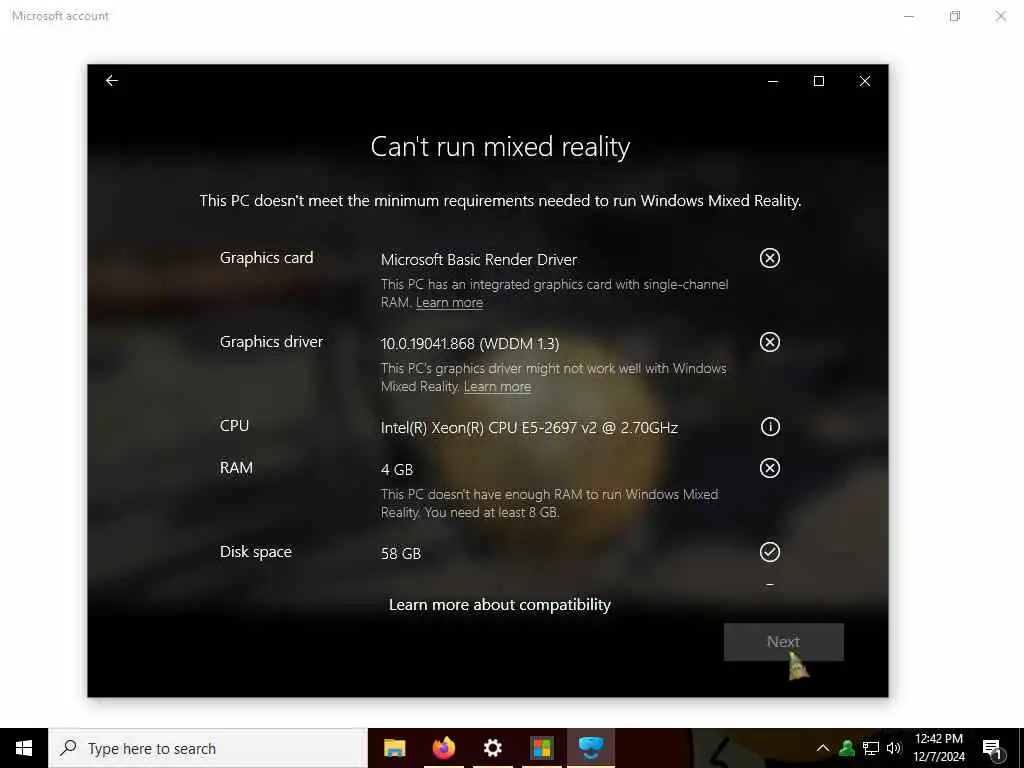Close the Mixed Reality Portal window
Screen dimensions: 1024x768
(865, 81)
